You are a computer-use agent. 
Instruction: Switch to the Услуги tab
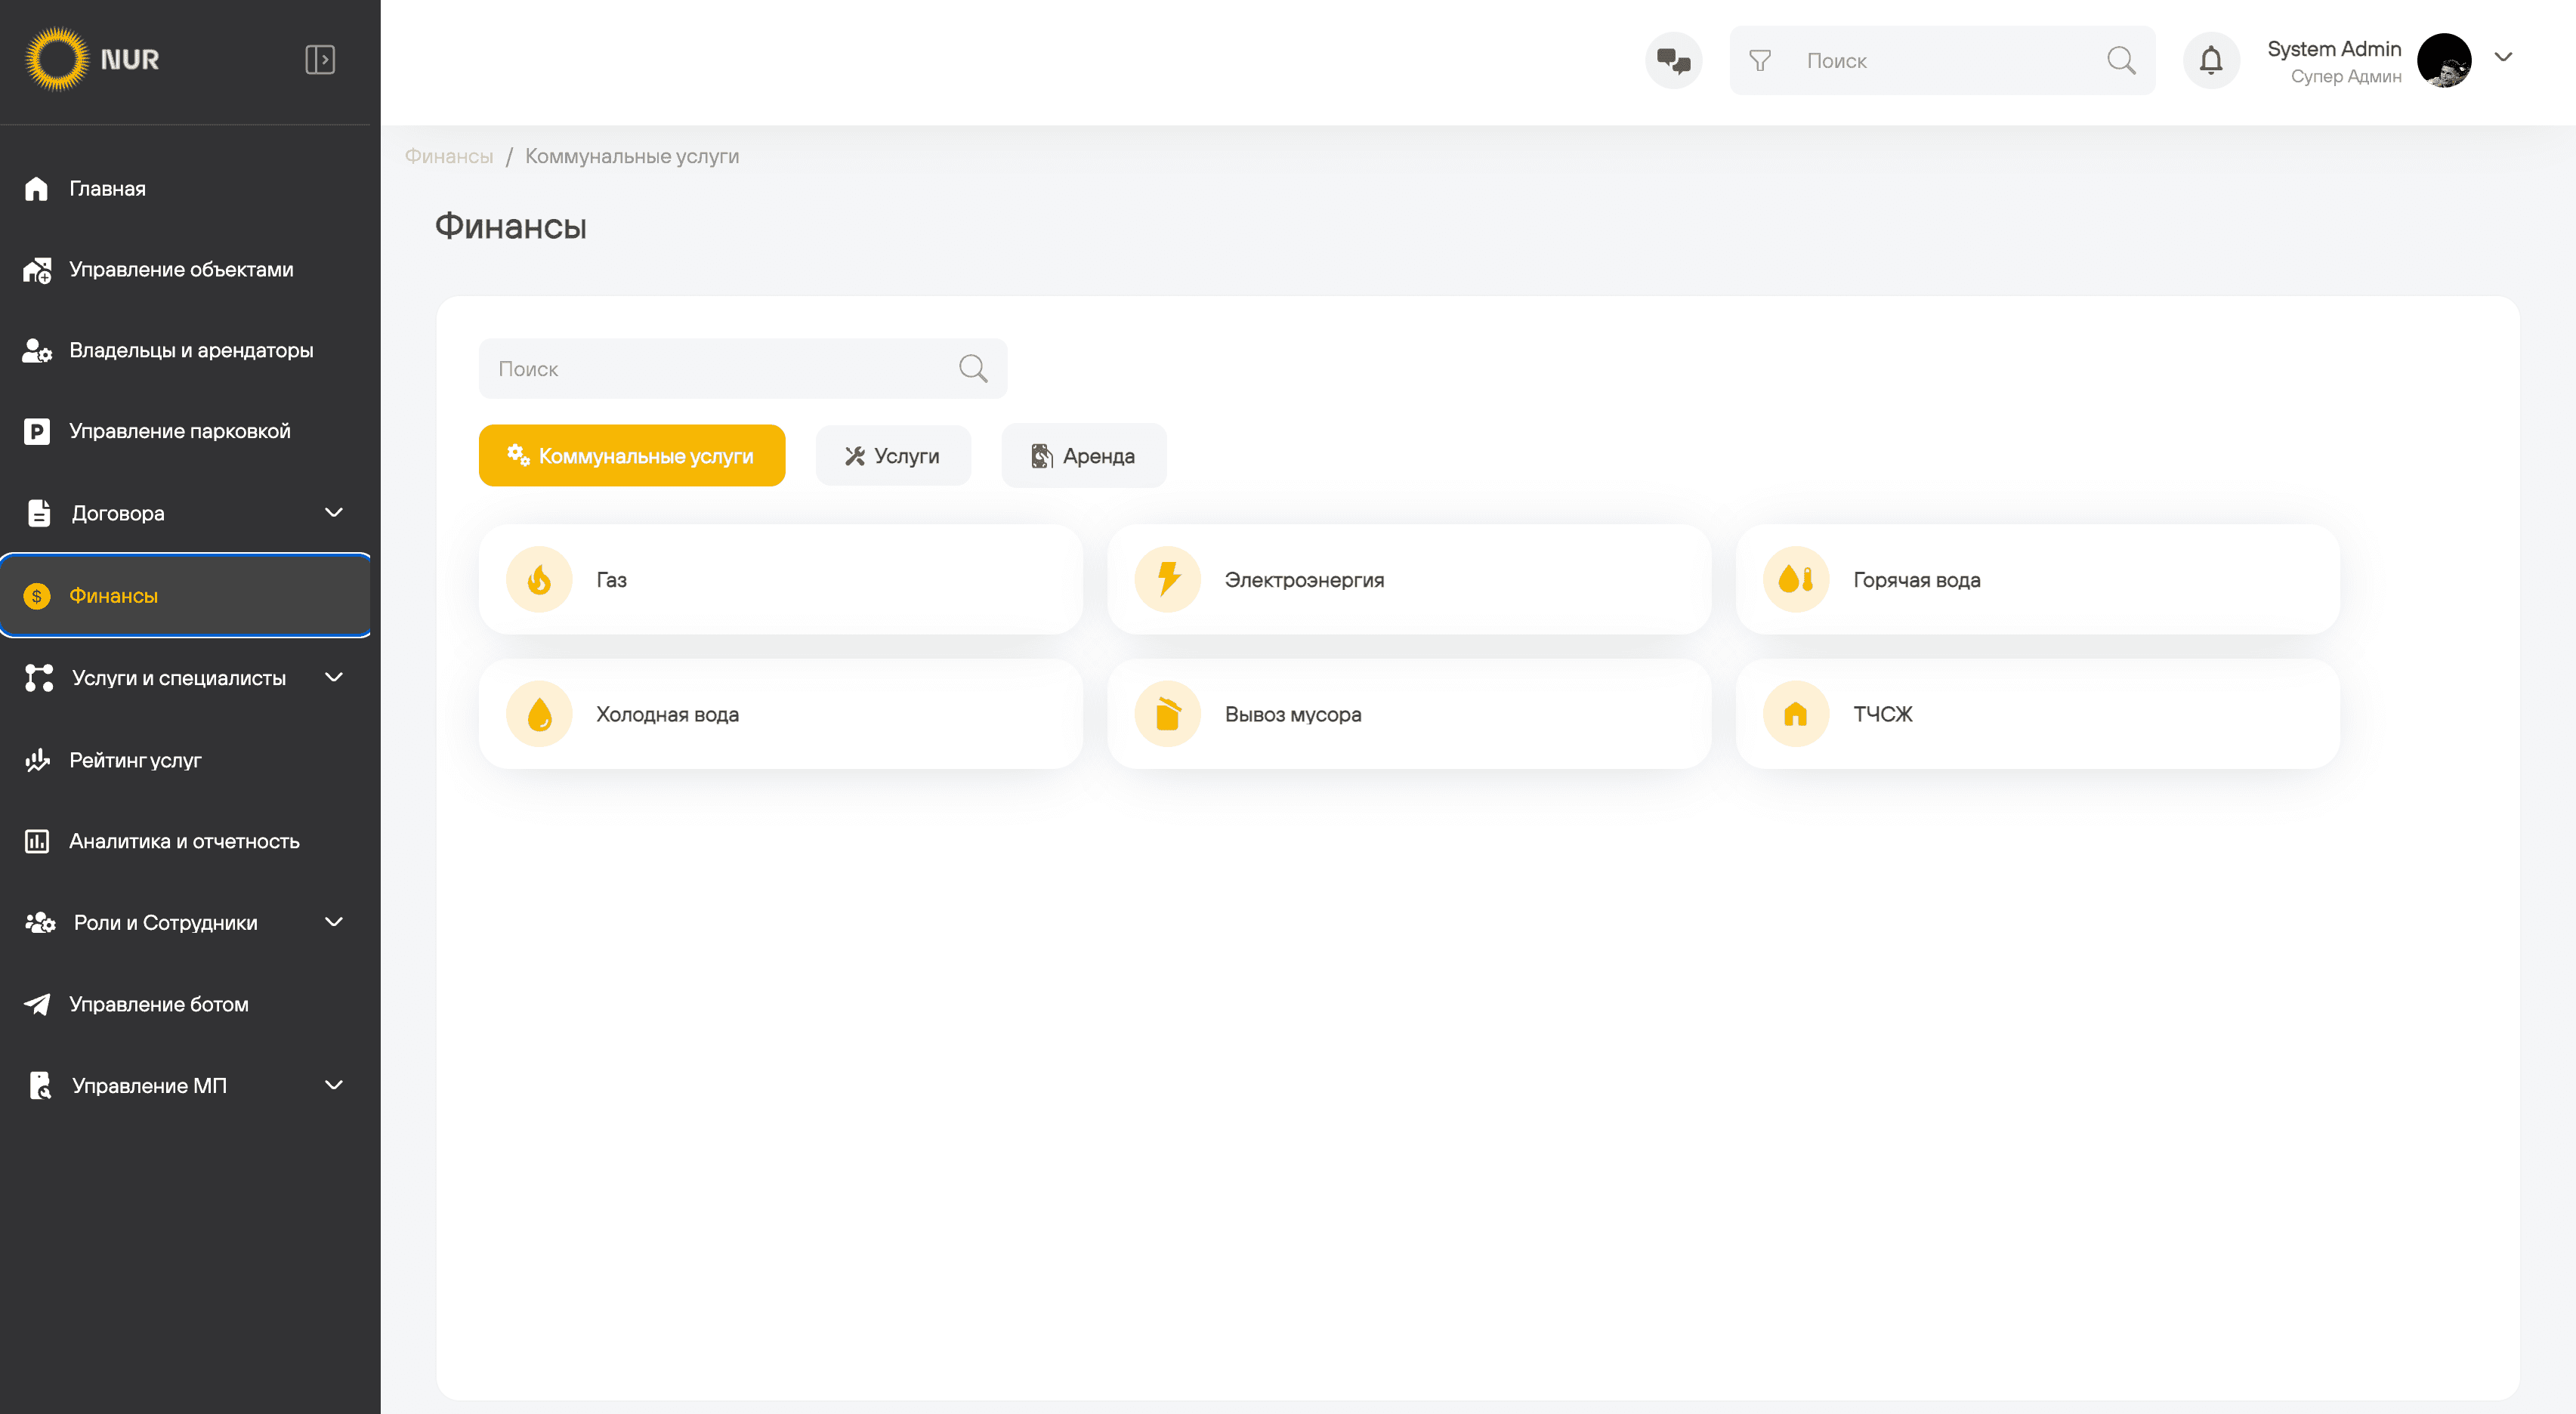click(x=892, y=455)
